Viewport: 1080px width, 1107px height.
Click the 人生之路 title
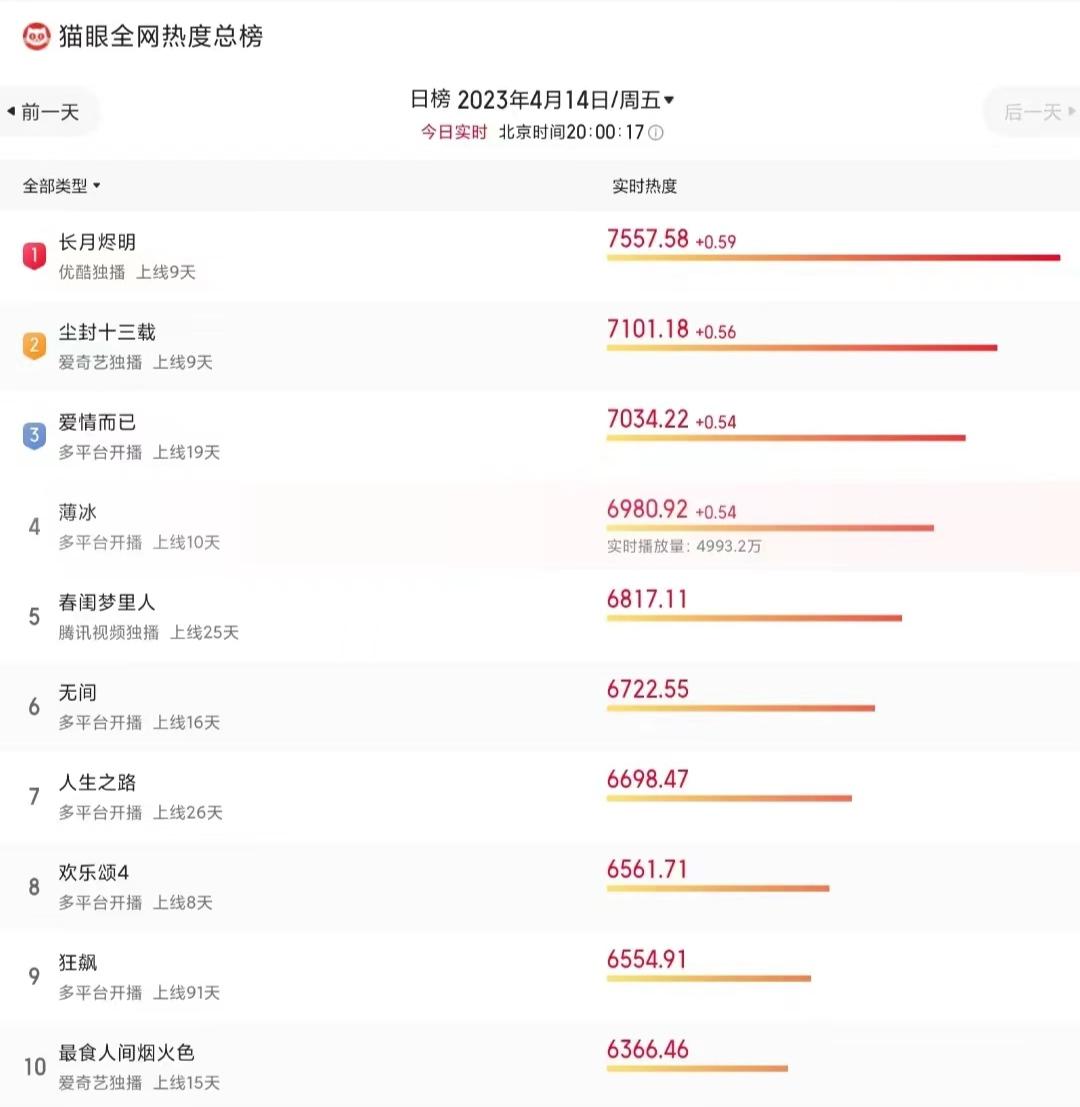(x=97, y=782)
